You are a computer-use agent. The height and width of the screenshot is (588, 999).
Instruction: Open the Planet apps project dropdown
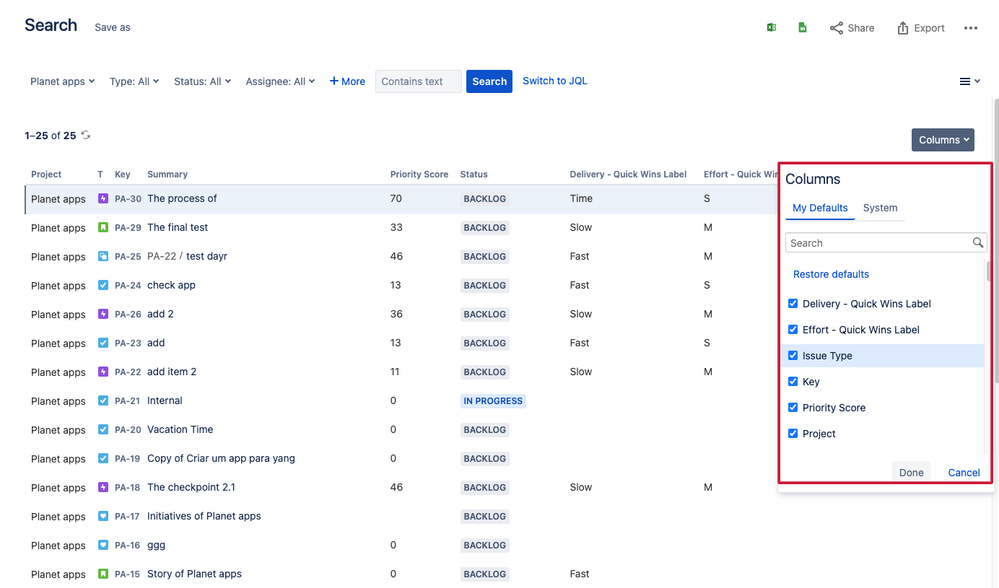pos(62,82)
